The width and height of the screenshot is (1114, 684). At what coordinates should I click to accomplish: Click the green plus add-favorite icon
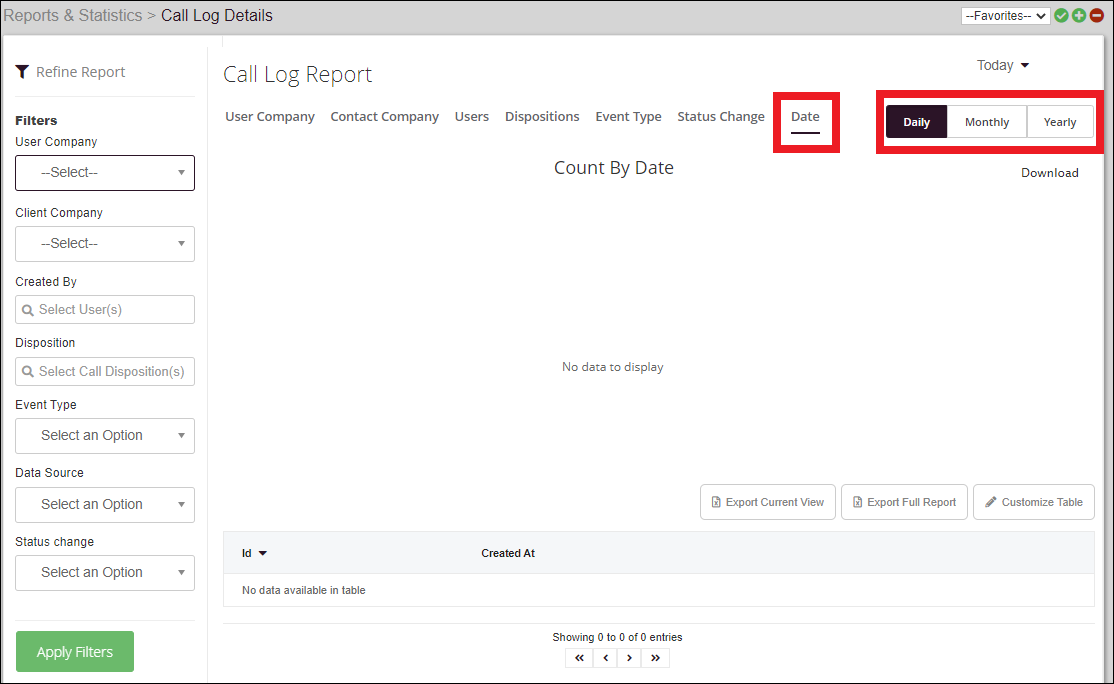click(1079, 16)
